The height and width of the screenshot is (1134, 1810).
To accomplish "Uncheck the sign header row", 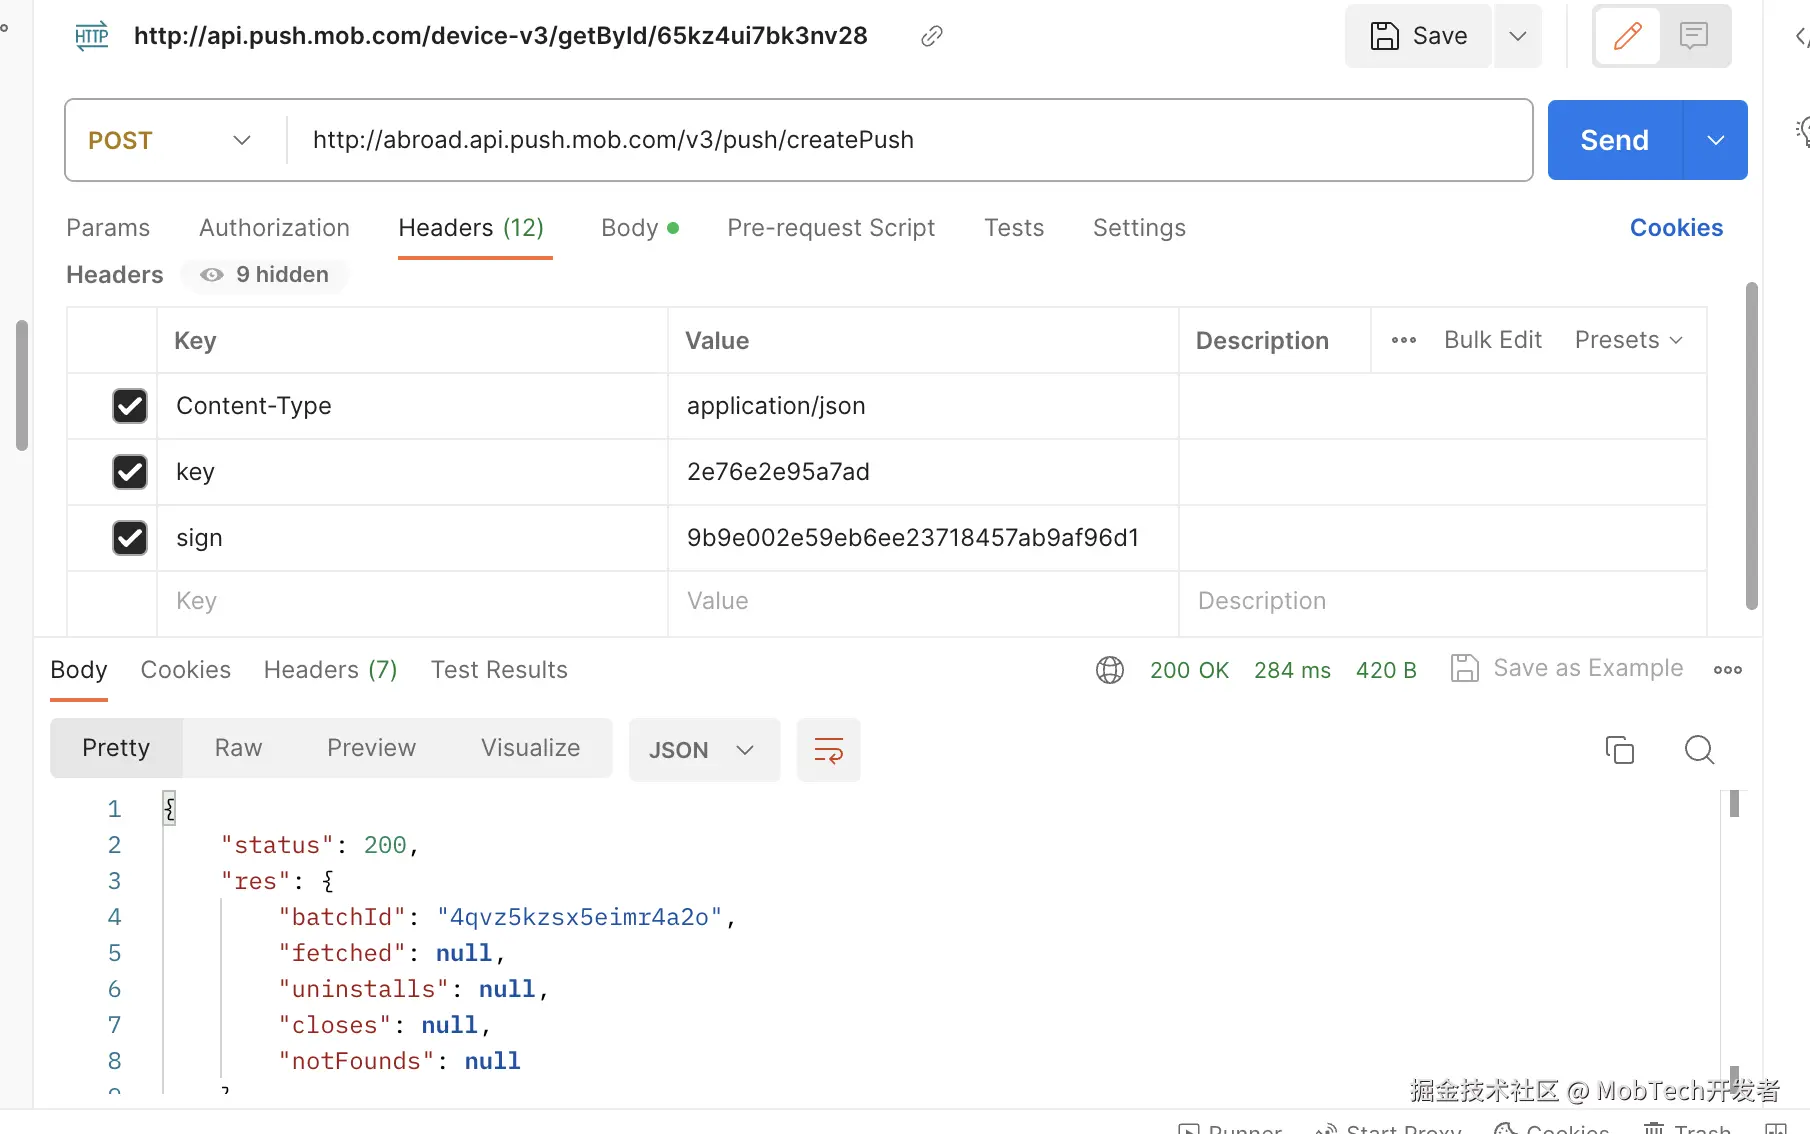I will (130, 538).
